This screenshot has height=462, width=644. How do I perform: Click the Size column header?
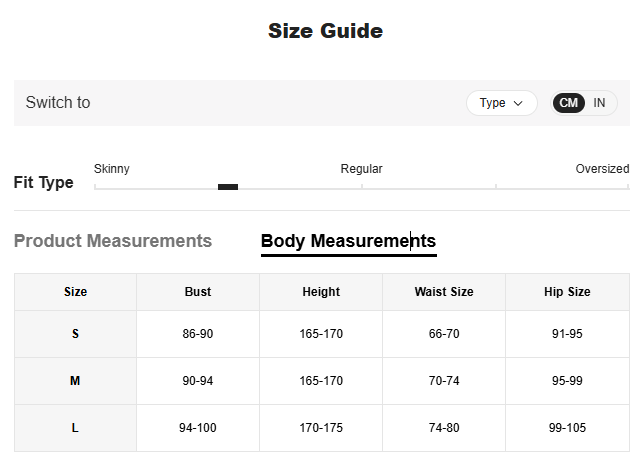75,292
